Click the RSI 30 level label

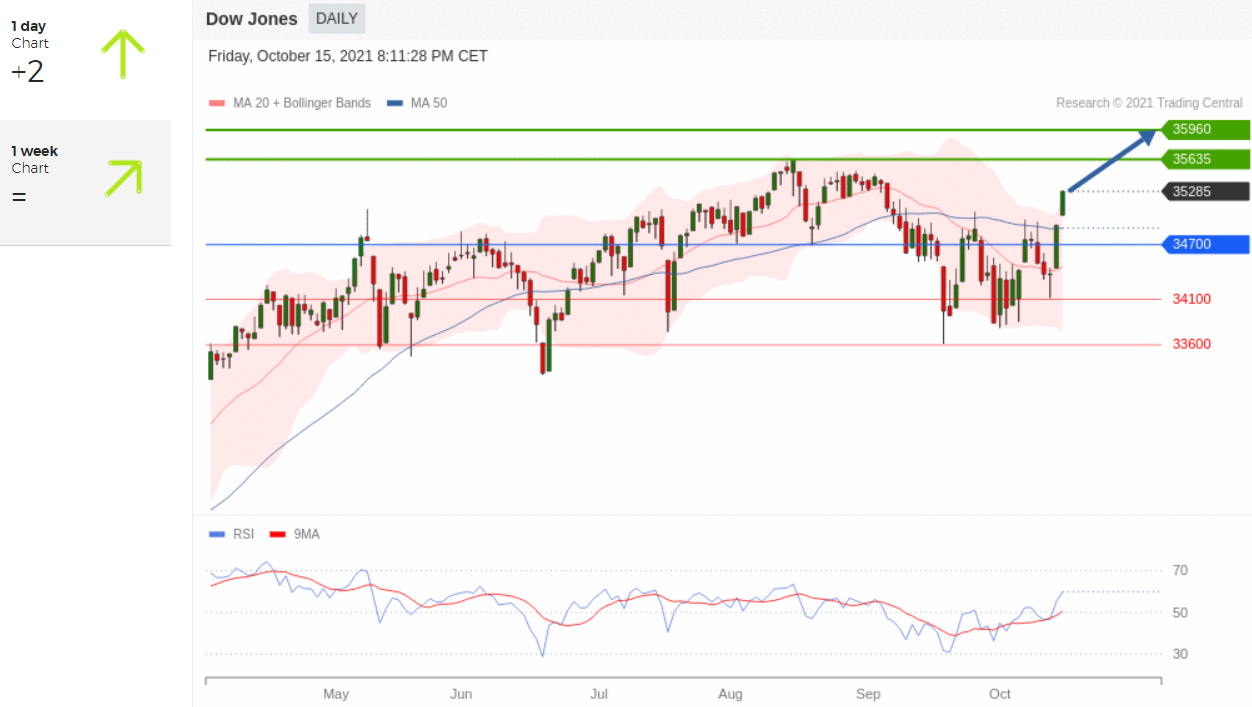pos(1180,654)
